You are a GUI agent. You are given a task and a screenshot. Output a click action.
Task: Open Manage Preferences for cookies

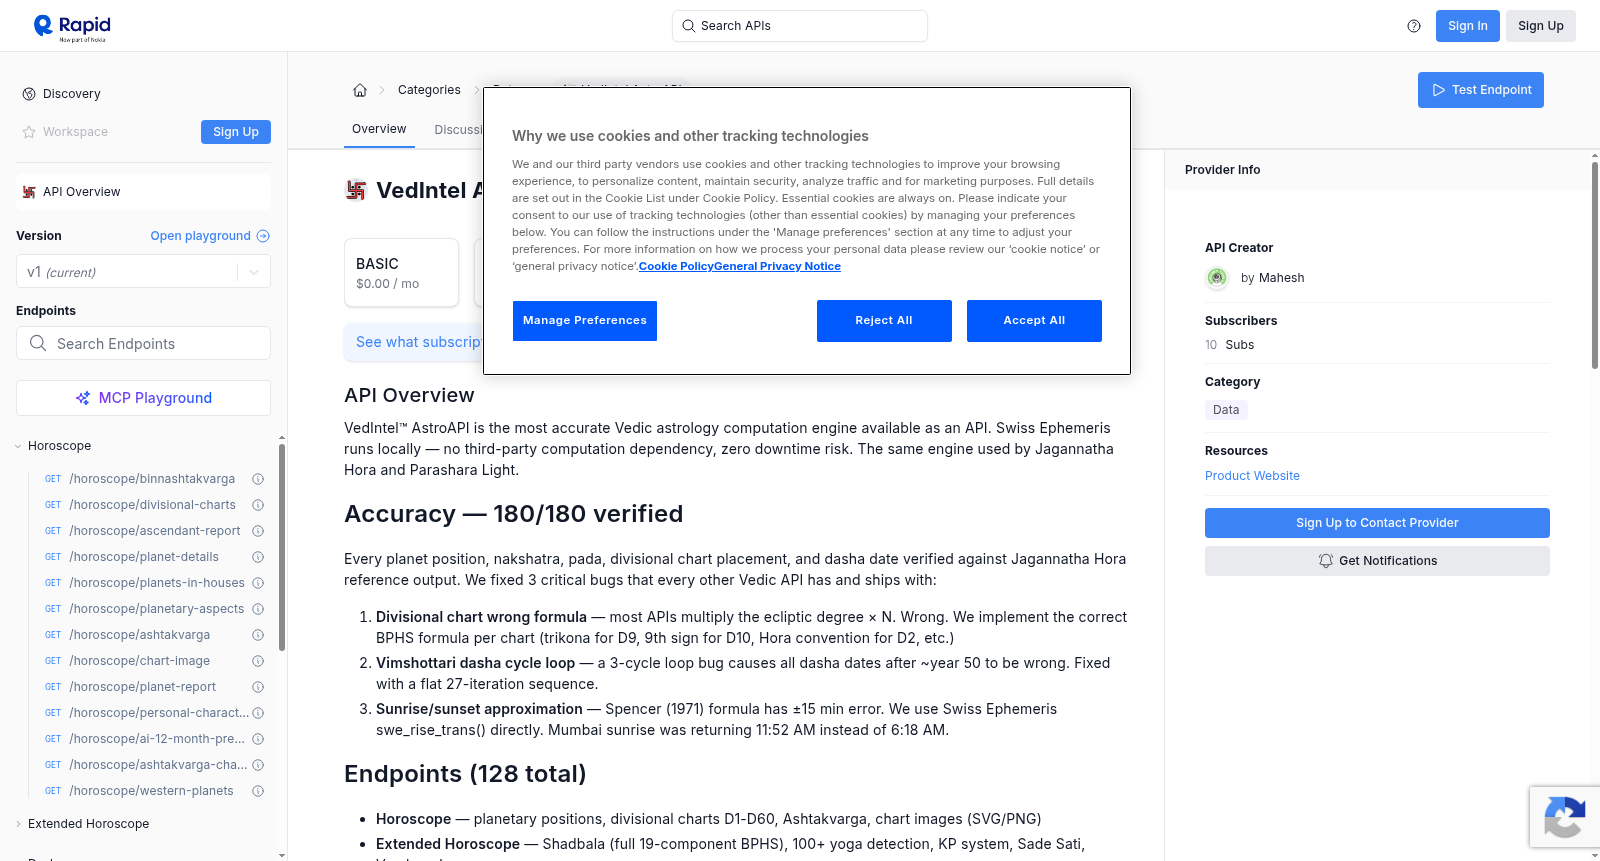(585, 321)
